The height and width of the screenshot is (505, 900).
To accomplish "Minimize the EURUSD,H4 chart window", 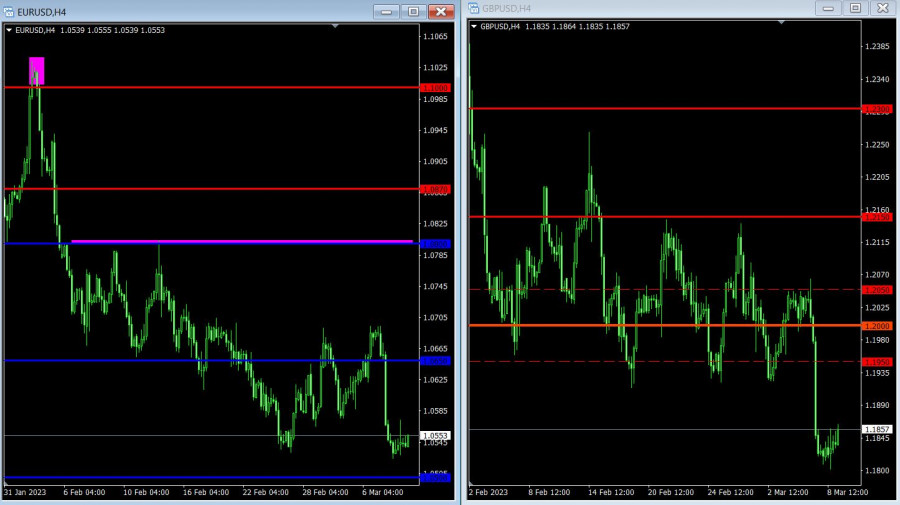I will [387, 11].
